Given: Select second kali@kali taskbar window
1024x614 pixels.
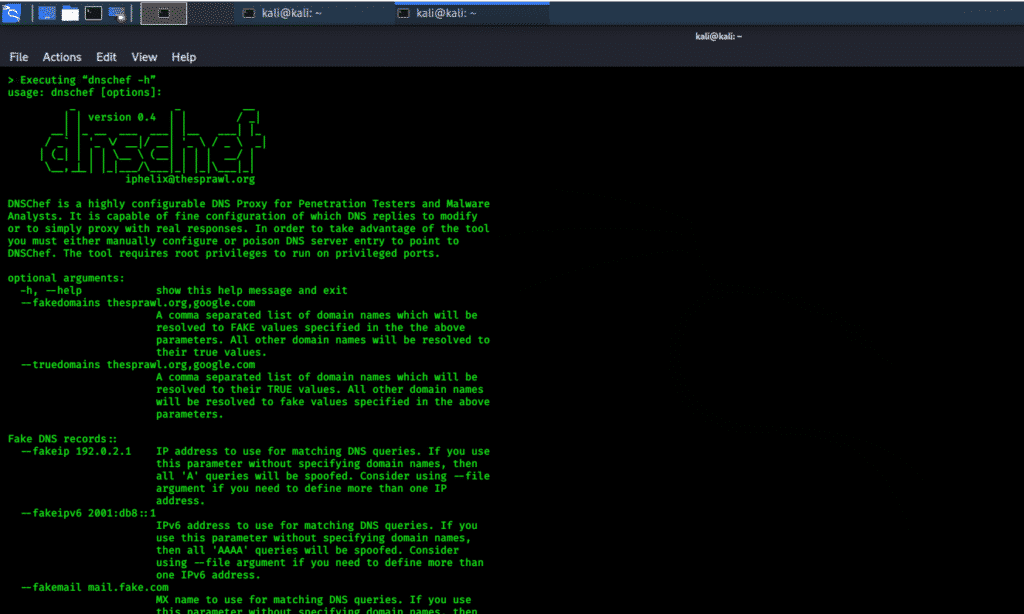Looking at the screenshot, I should tap(472, 13).
